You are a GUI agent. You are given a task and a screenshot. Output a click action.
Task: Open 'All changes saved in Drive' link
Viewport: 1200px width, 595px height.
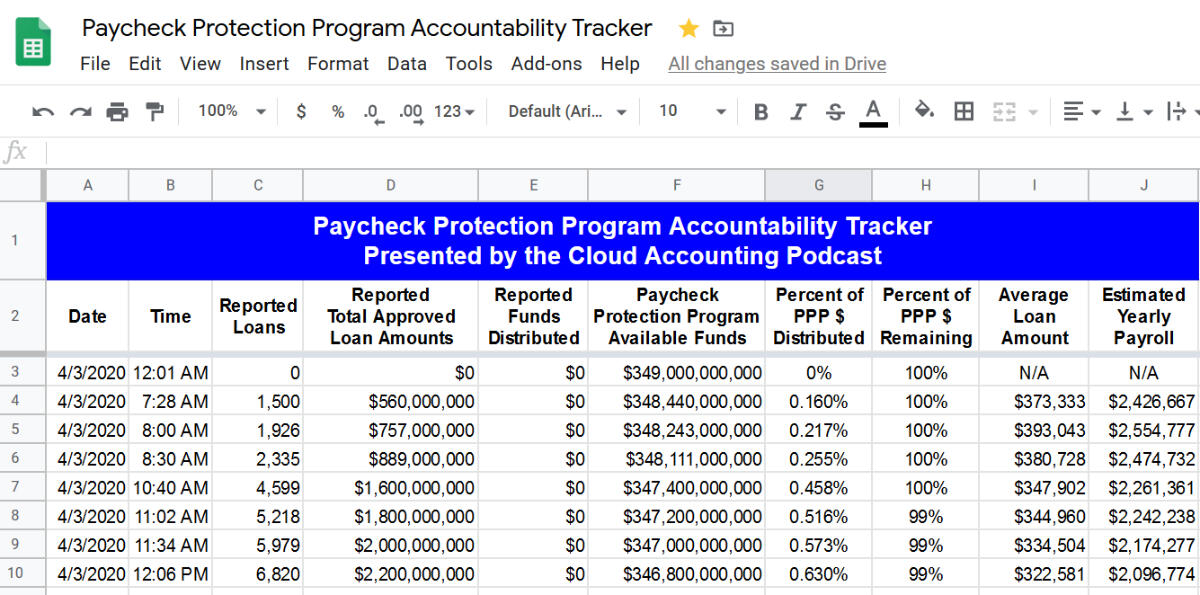[x=777, y=63]
